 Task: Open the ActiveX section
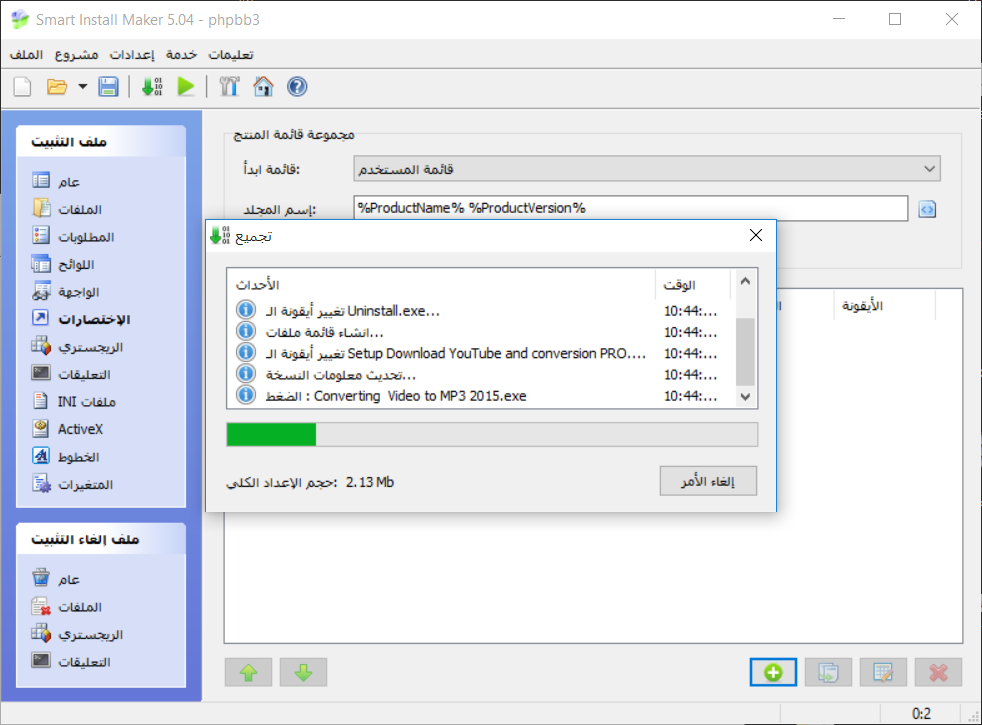click(x=67, y=429)
